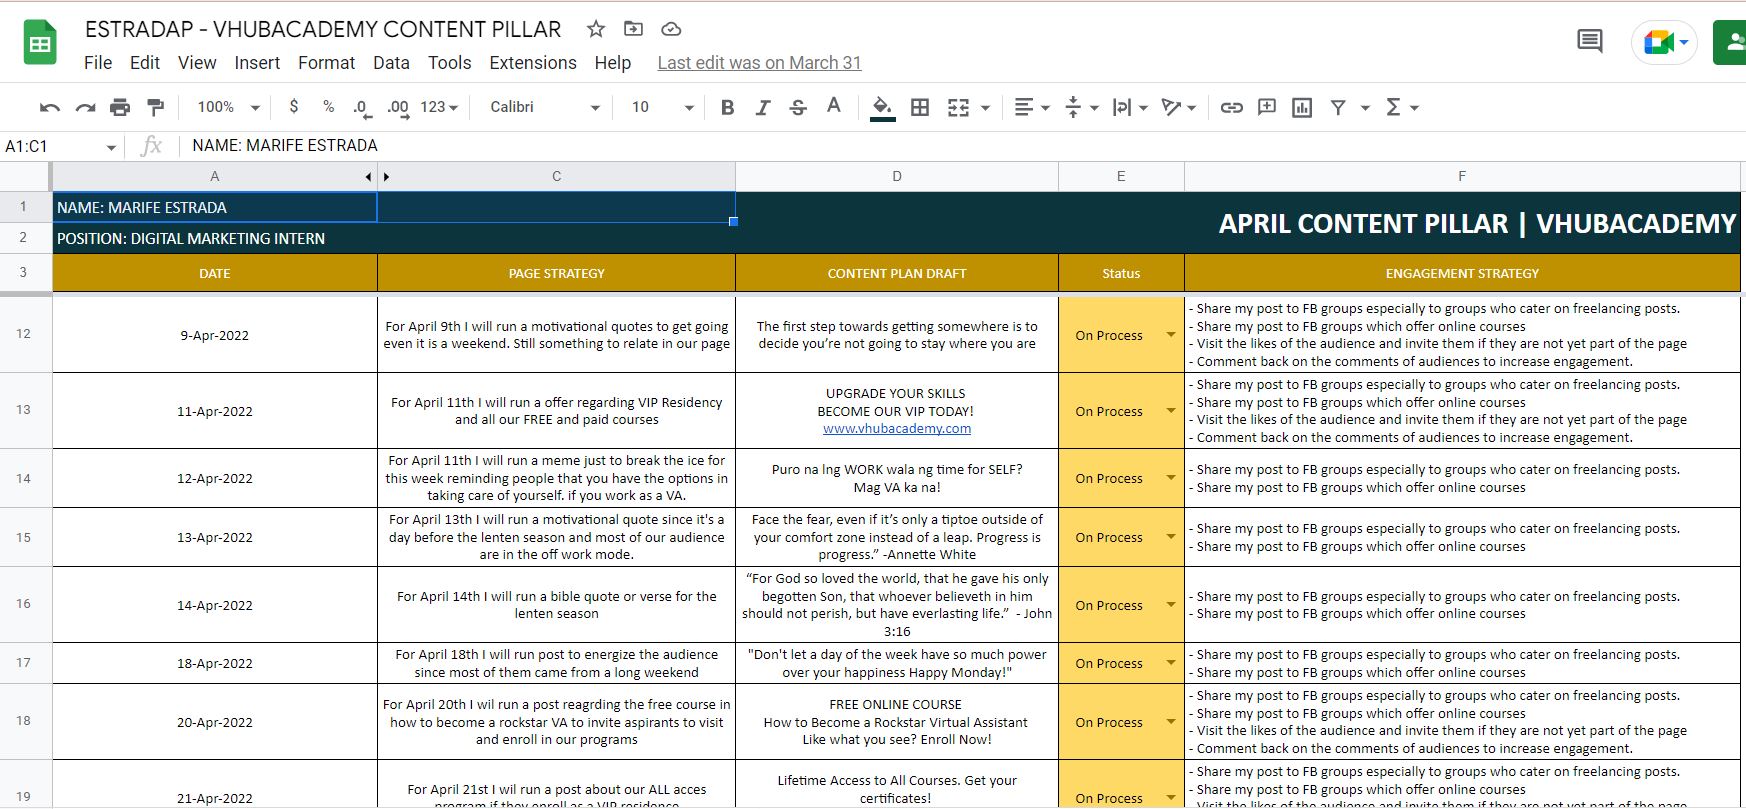This screenshot has width=1746, height=809.
Task: Click the document title ESTRADAP - VHUBACADEMY CONTENT PILLAR
Action: (x=323, y=29)
